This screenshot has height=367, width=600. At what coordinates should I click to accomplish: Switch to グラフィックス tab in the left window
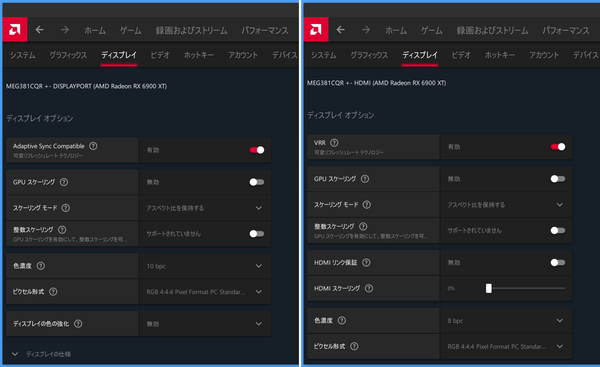[x=68, y=55]
